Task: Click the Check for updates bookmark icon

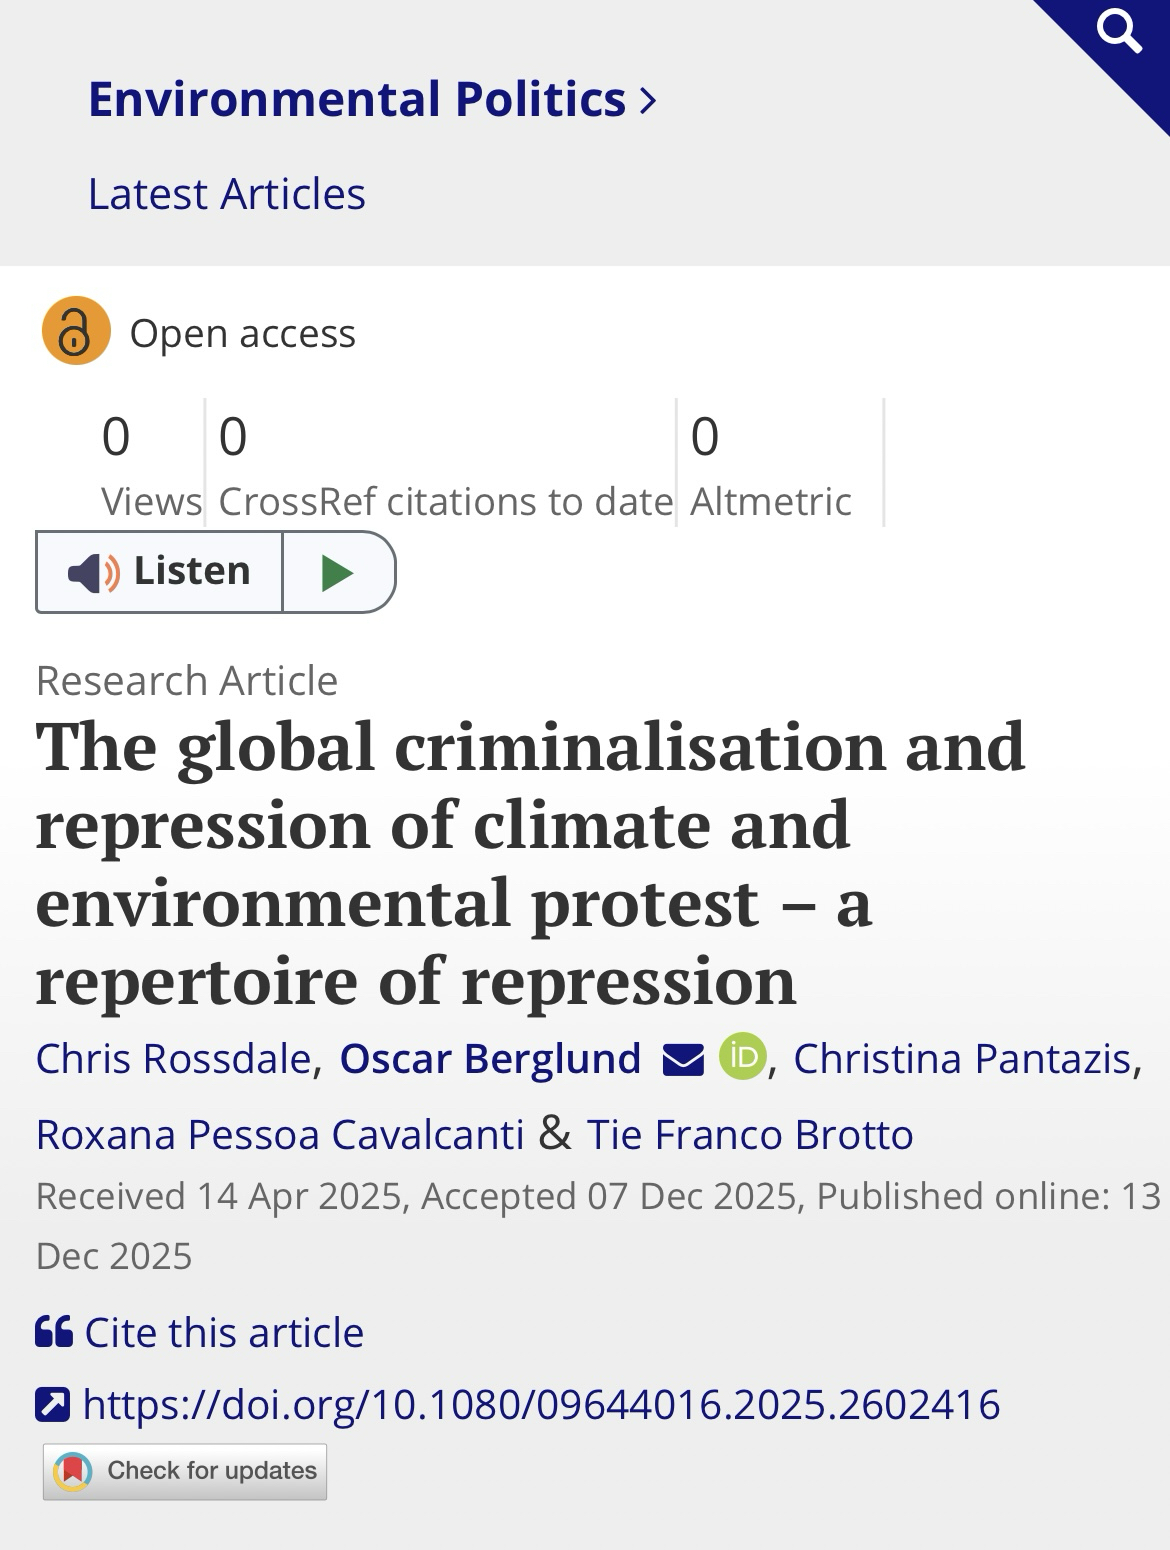Action: pyautogui.click(x=72, y=1471)
